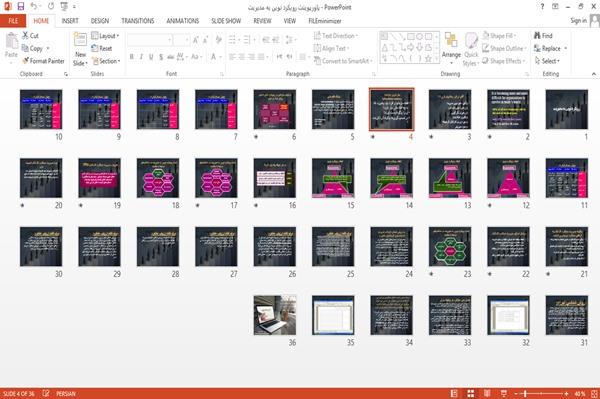Click the Cut scissors command
This screenshot has height=399, width=600.
click(30, 36)
